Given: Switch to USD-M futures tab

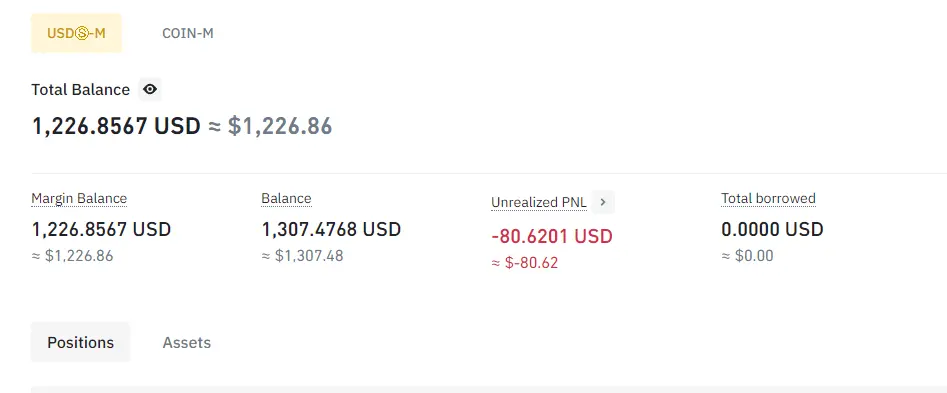Looking at the screenshot, I should pos(77,33).
